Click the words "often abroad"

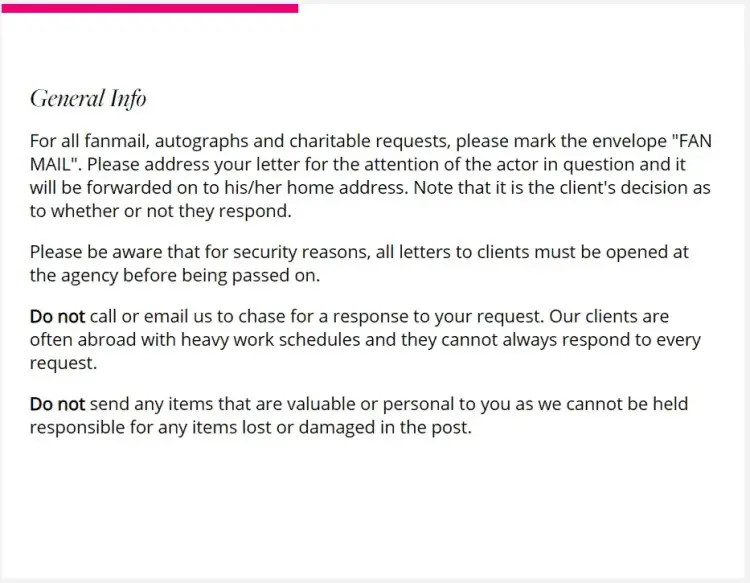coord(79,340)
